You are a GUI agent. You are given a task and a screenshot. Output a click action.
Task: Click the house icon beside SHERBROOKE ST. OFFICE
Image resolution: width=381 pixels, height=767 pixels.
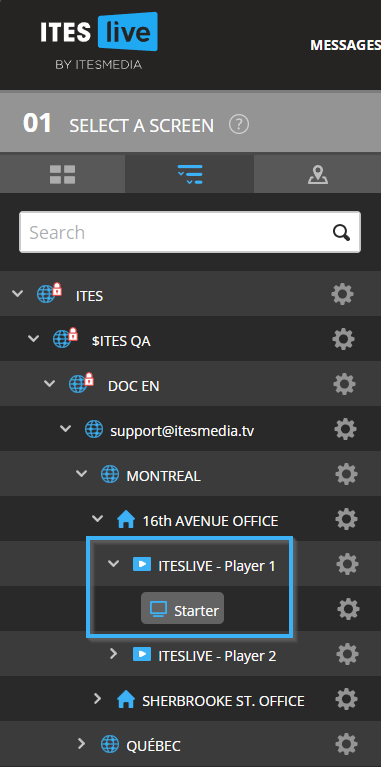point(126,699)
